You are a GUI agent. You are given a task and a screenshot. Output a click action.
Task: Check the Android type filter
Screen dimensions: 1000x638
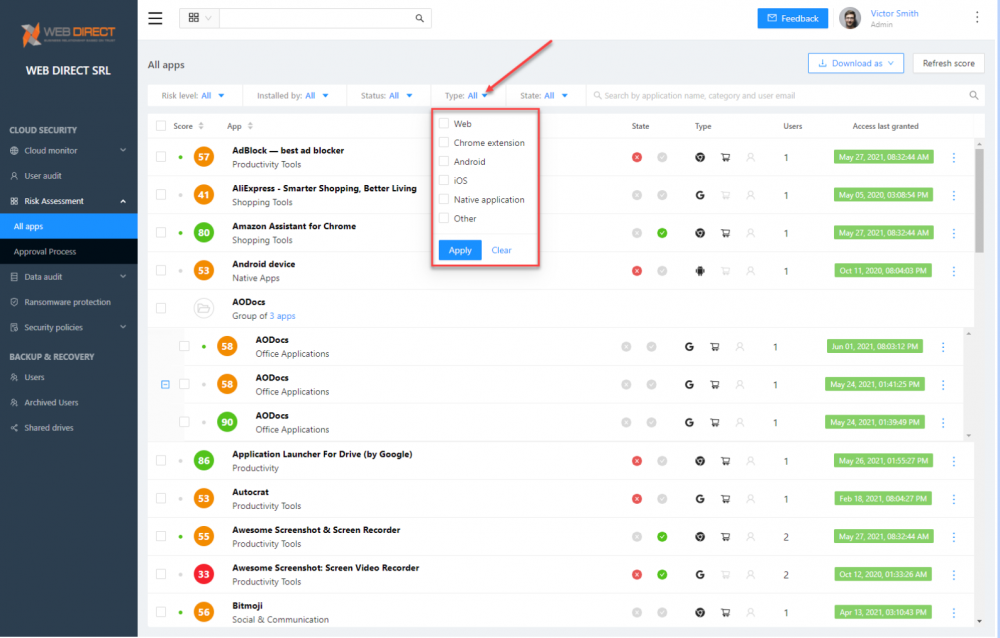point(444,161)
